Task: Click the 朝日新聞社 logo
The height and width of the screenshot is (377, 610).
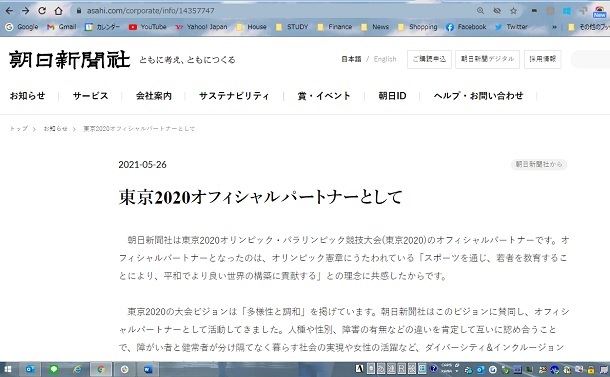Action: point(69,60)
